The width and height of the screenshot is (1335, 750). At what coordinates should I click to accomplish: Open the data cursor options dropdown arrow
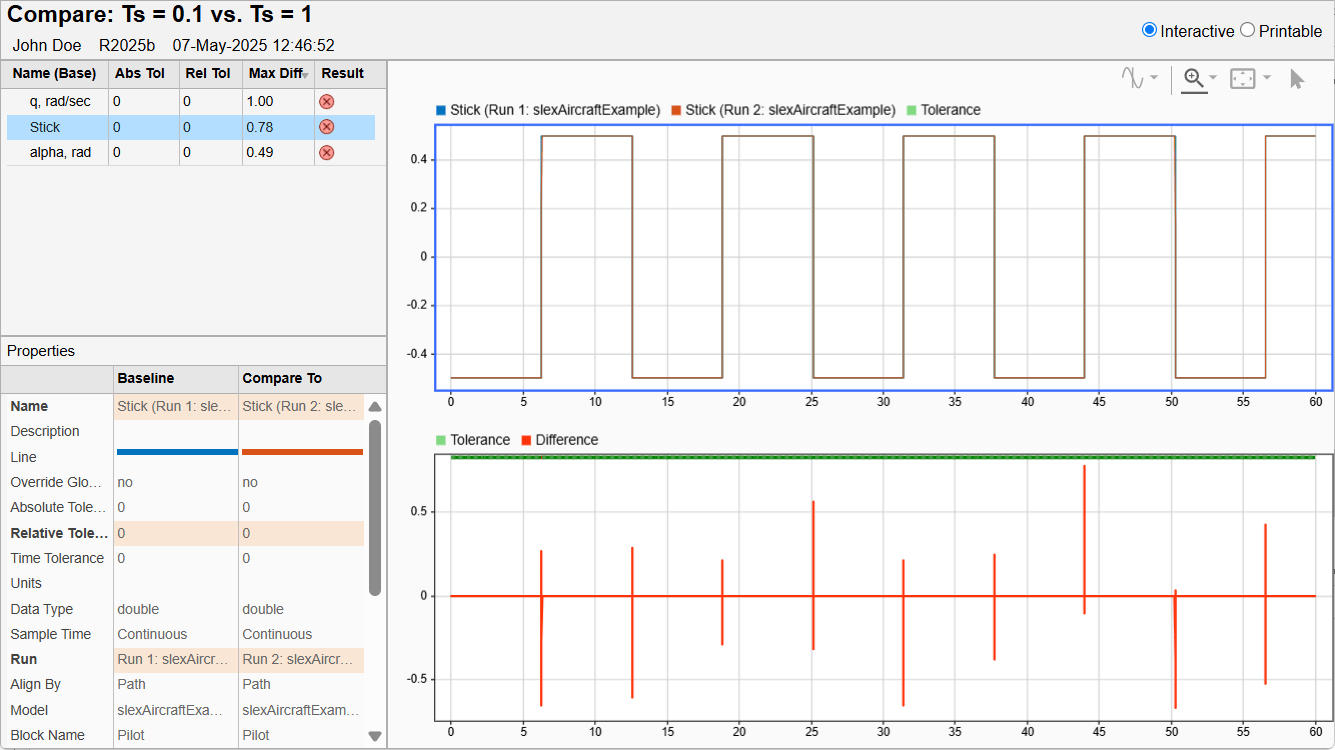pyautogui.click(x=1154, y=78)
